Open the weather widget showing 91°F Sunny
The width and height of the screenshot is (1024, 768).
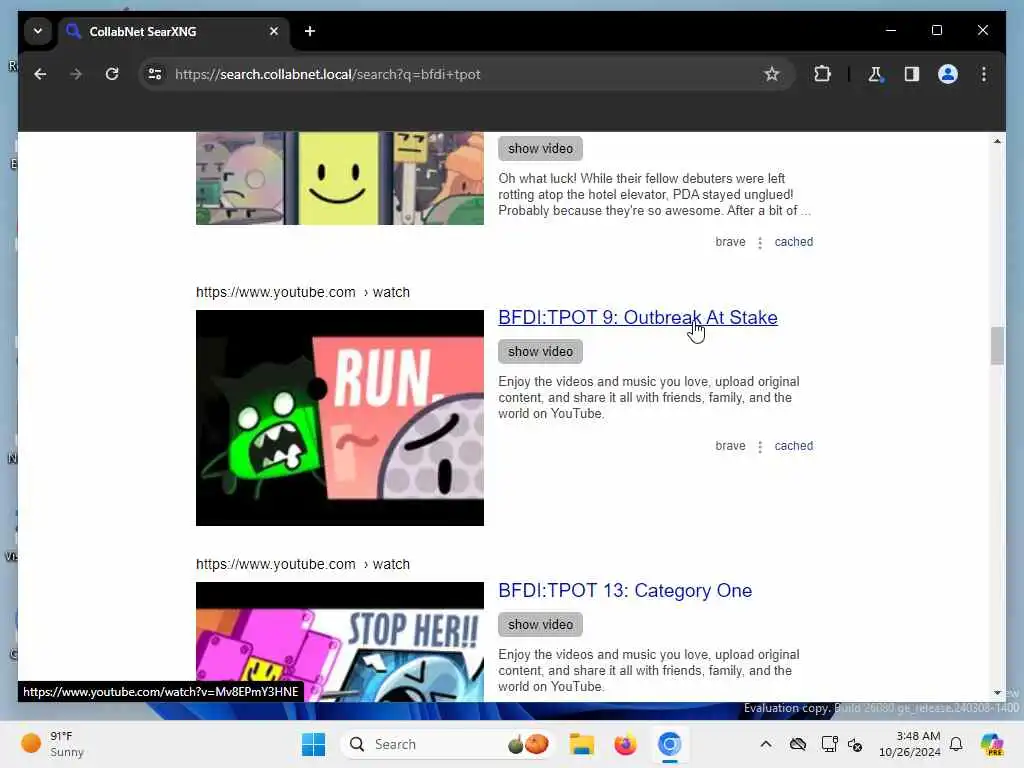tap(54, 744)
